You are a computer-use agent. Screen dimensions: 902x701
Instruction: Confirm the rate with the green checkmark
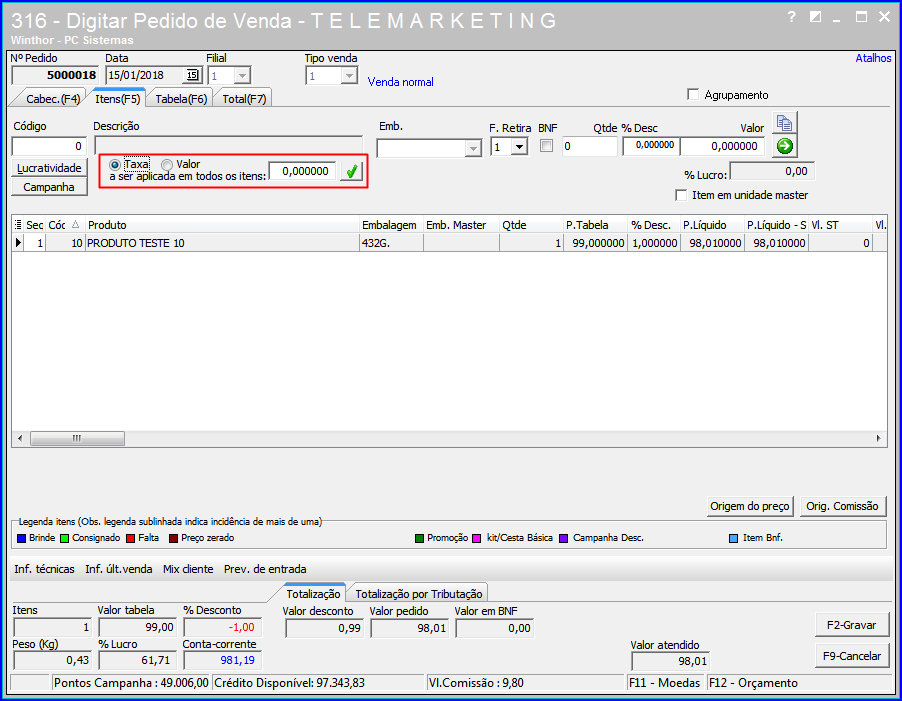pyautogui.click(x=351, y=171)
